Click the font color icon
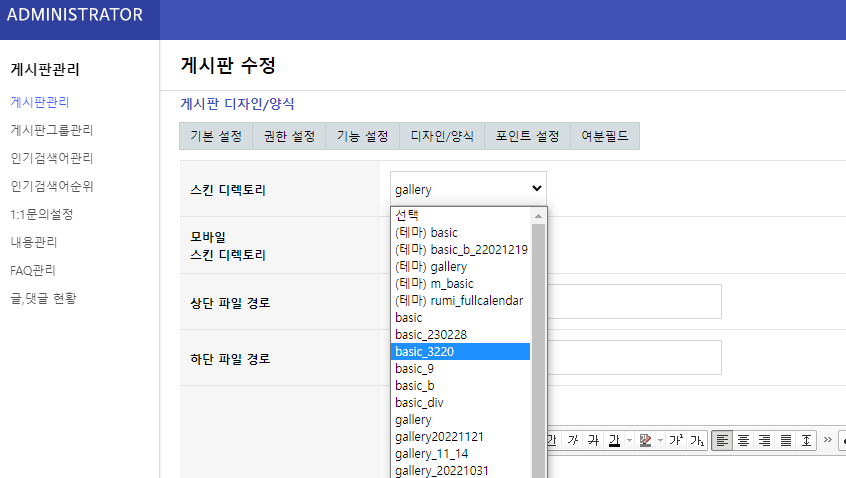 613,440
